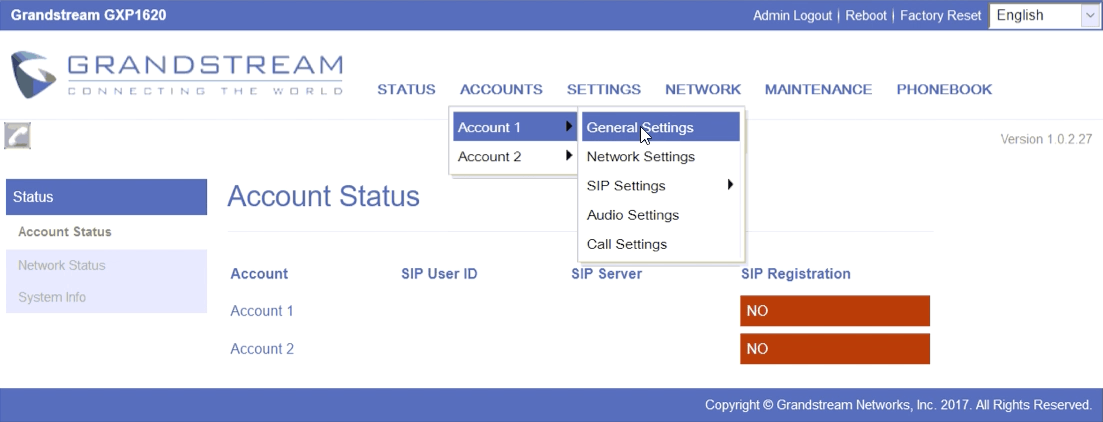The width and height of the screenshot is (1103, 422).
Task: Click the Account Status page heading
Action: click(324, 196)
